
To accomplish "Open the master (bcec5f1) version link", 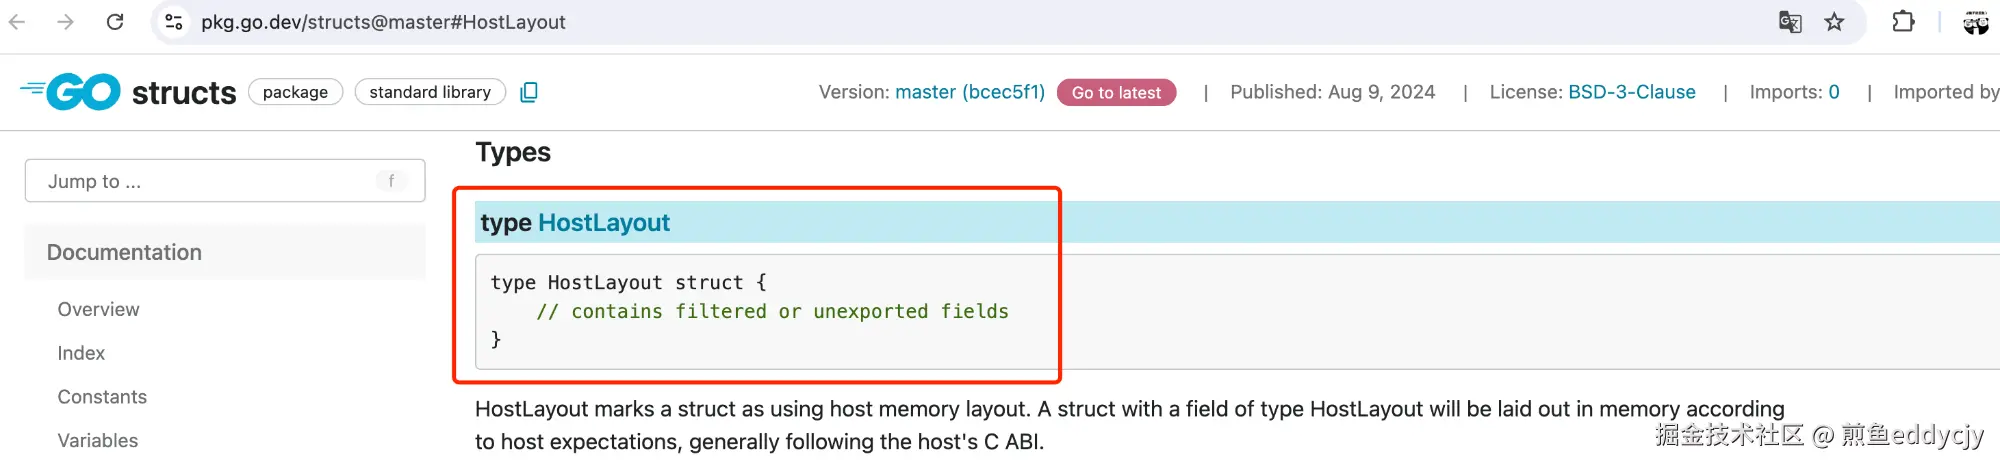I will pos(969,92).
